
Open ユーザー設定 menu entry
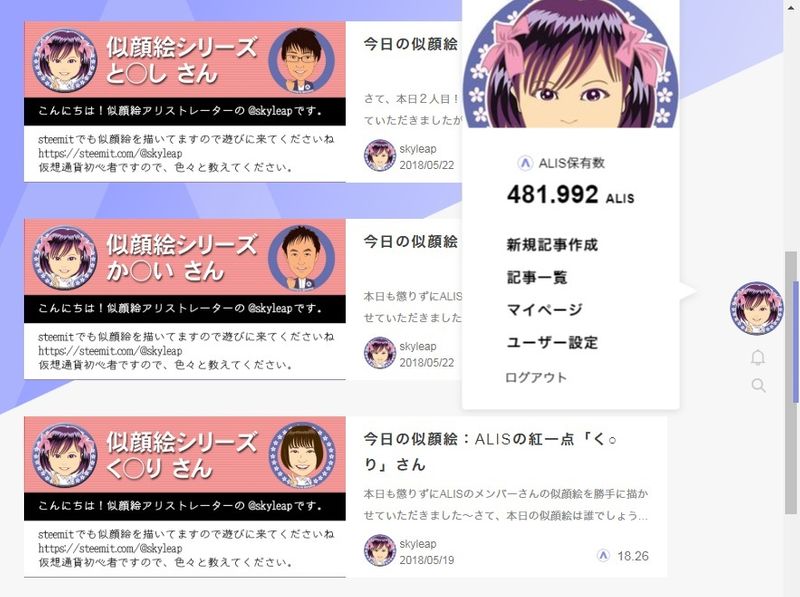coord(552,342)
